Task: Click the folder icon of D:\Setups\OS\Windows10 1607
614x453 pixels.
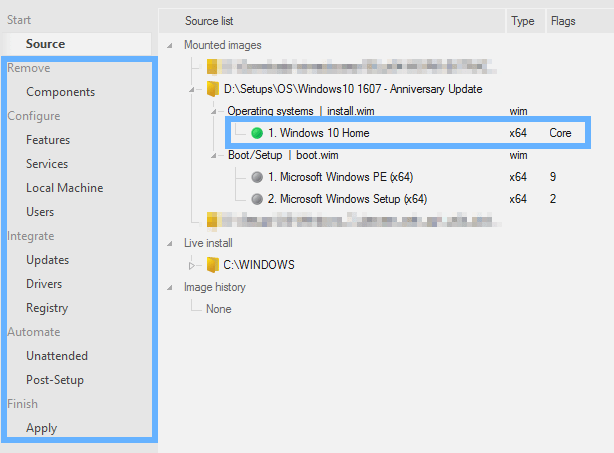Action: [213, 89]
